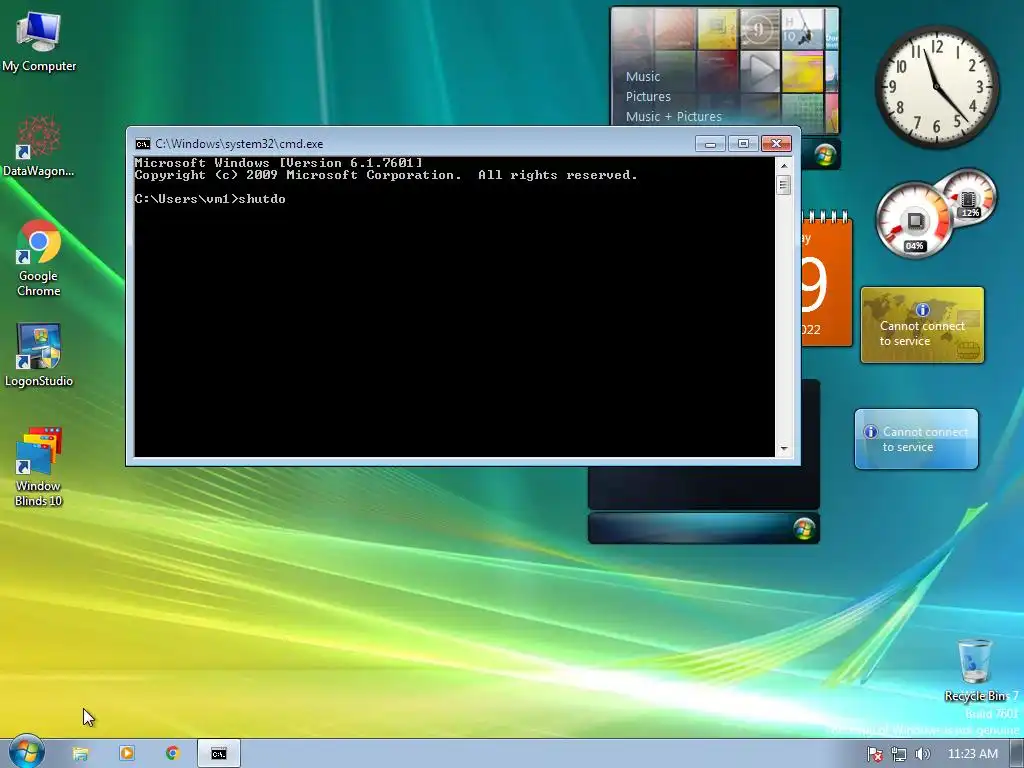Select Pictures in the Media Center gadget
This screenshot has width=1024, height=768.
[x=648, y=97]
